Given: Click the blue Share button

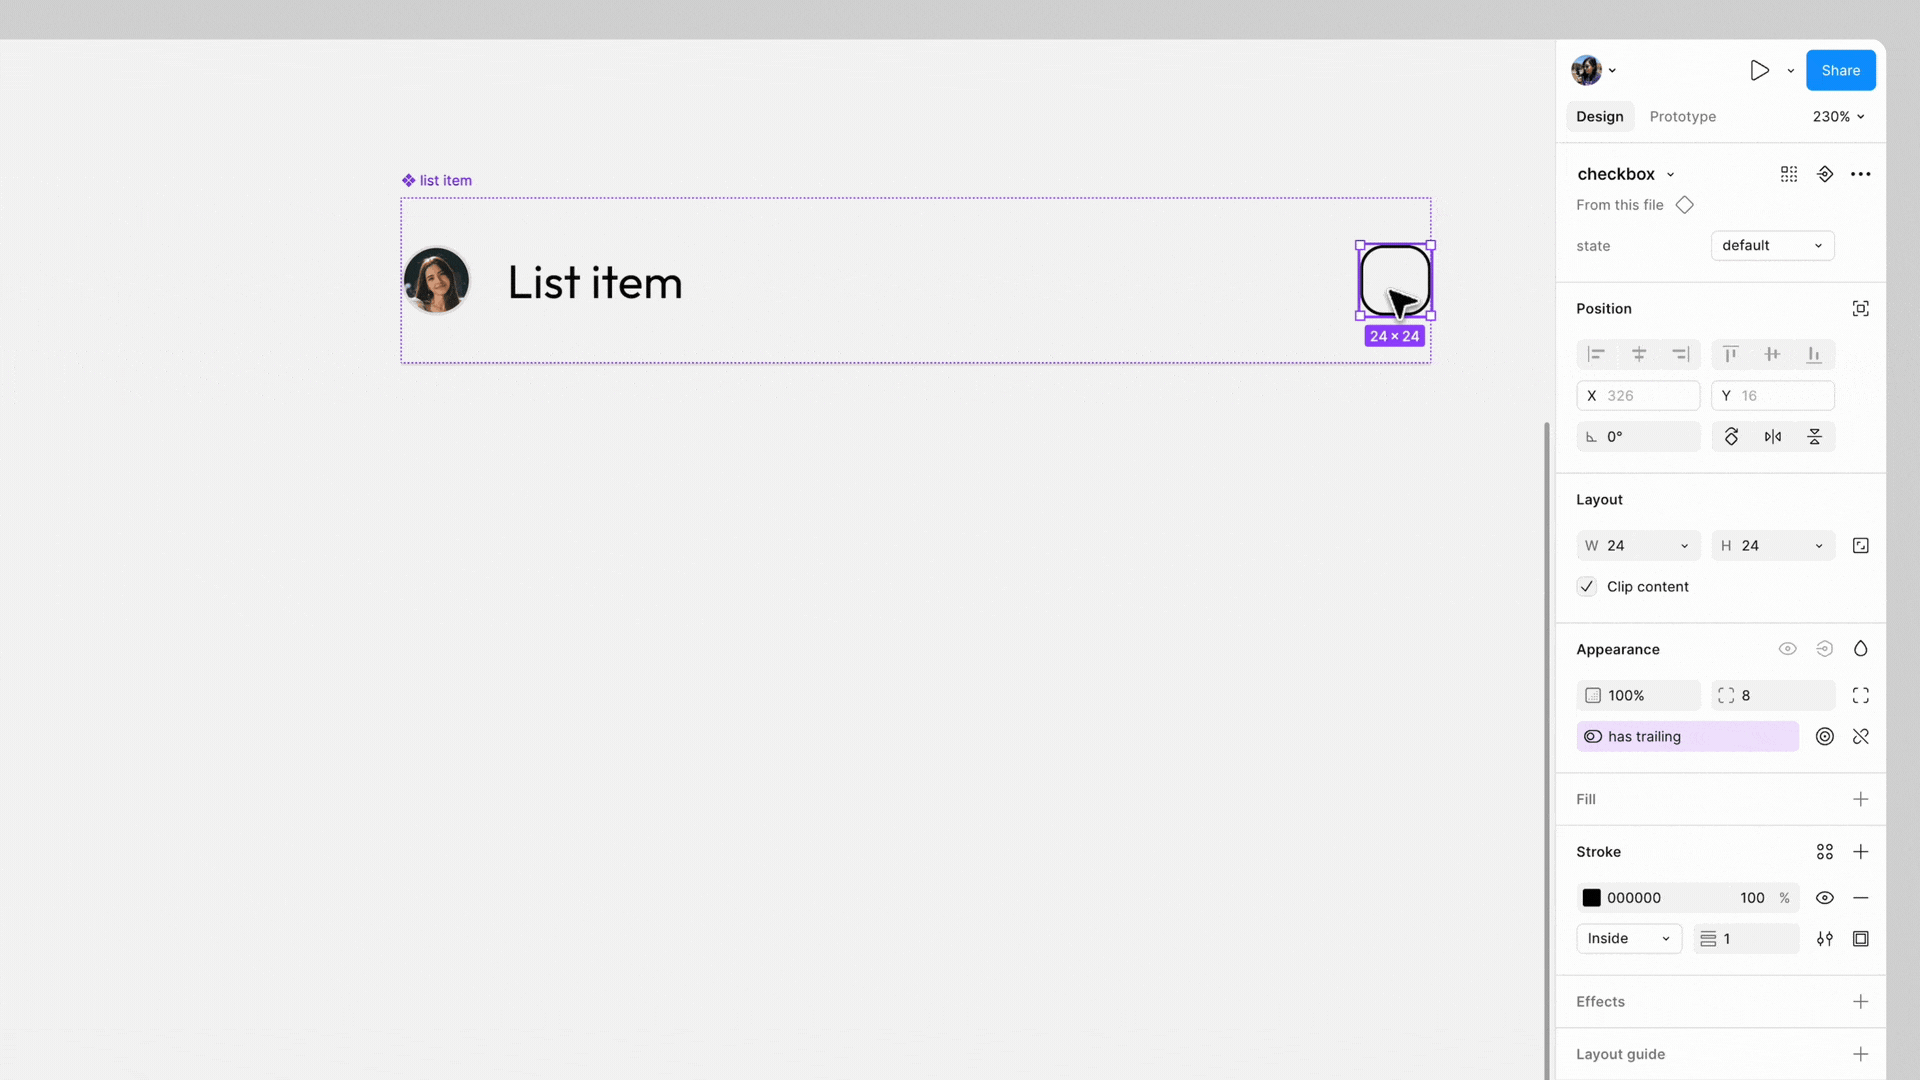Looking at the screenshot, I should (1840, 70).
